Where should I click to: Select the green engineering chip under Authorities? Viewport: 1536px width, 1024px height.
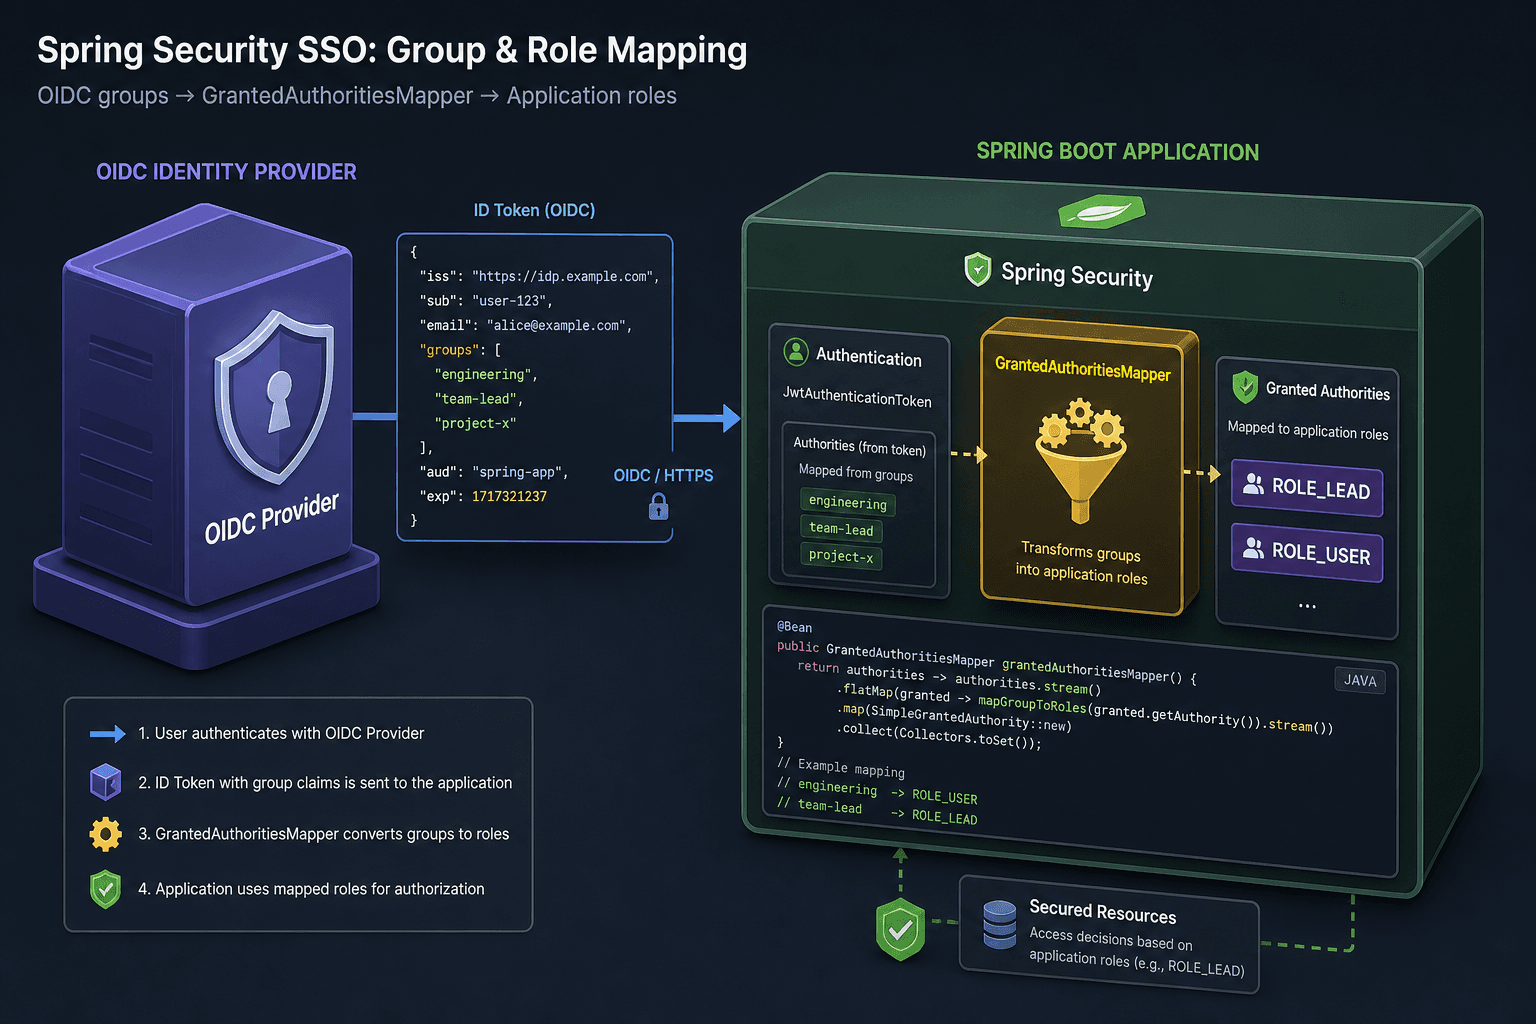coord(848,502)
